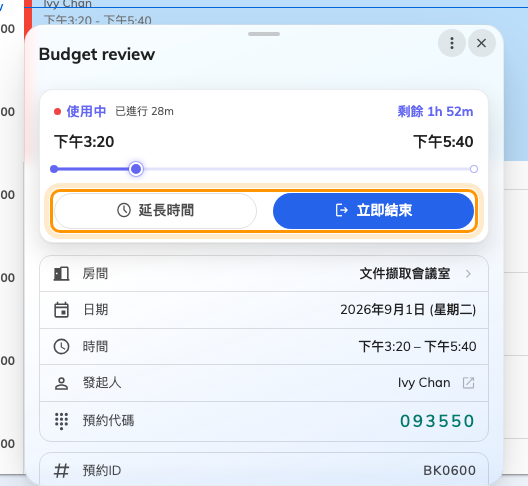Click the 剩餘 1h 52m remaining text
Screen dimensions: 528x486
point(435,111)
